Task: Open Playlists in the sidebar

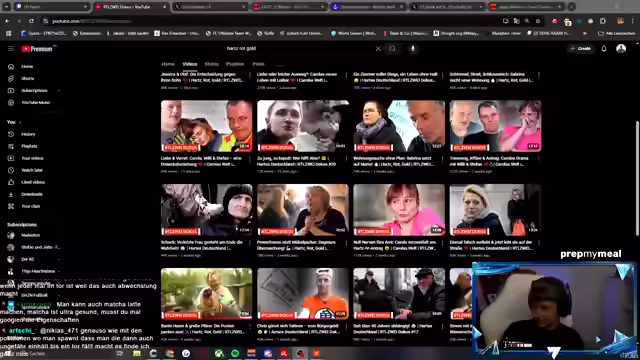Action: pyautogui.click(x=29, y=146)
